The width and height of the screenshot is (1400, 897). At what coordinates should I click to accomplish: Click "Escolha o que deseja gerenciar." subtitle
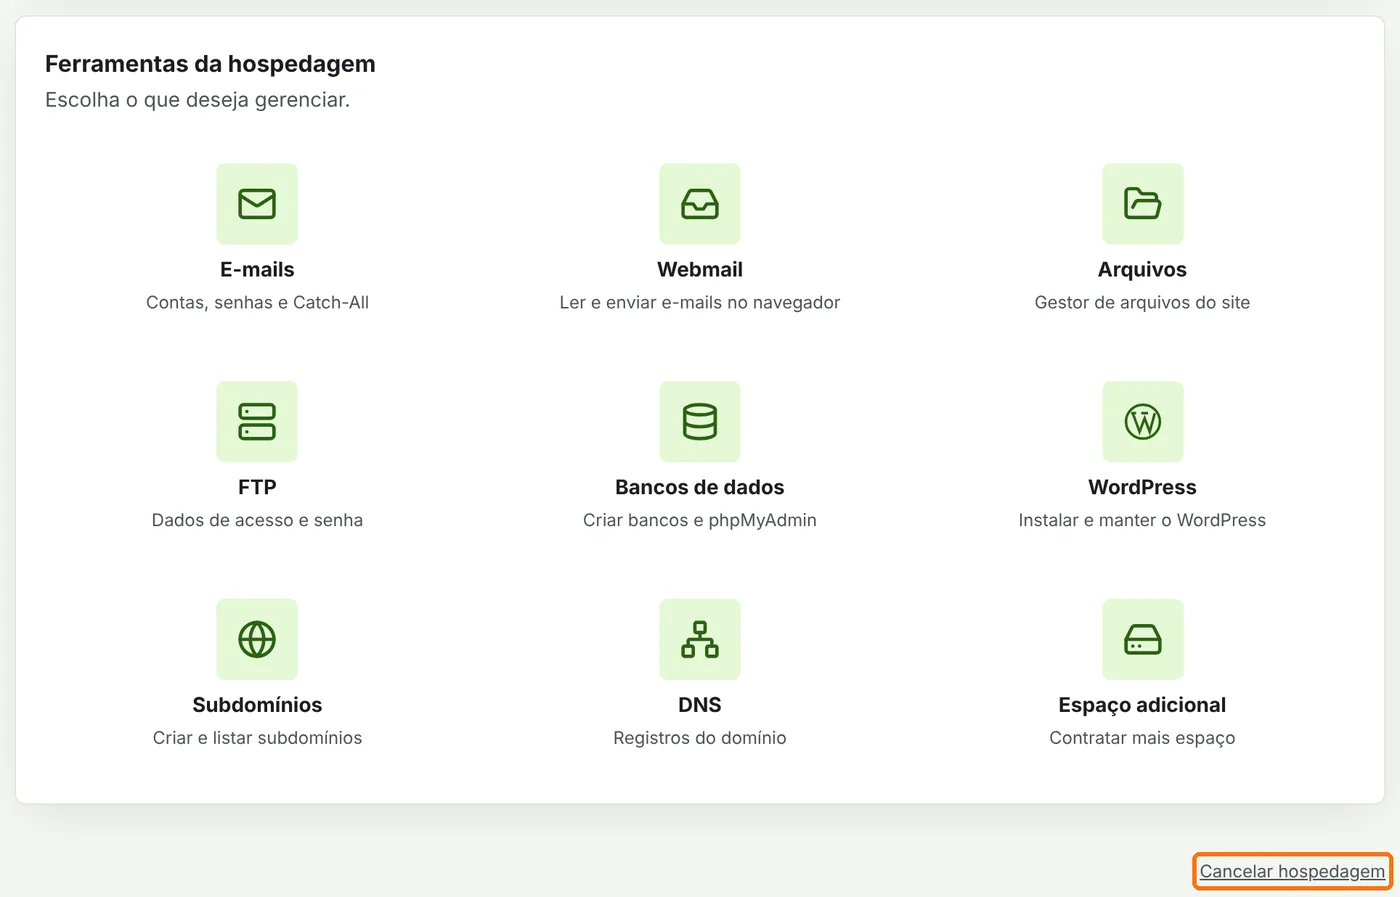(197, 100)
